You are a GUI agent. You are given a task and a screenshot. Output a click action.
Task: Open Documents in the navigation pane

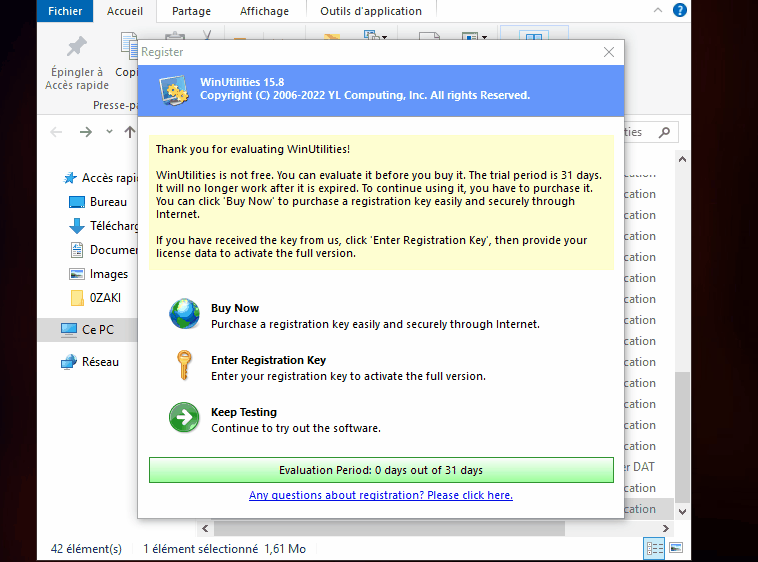pyautogui.click(x=103, y=250)
